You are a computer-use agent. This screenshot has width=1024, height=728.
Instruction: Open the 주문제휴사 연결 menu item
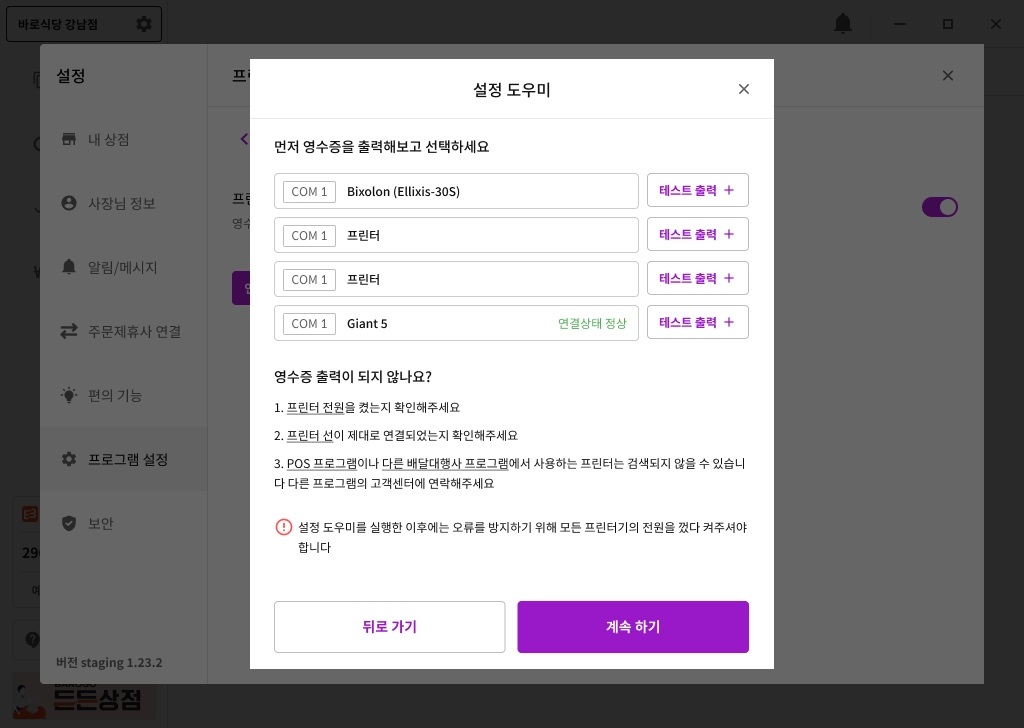[x=134, y=331]
